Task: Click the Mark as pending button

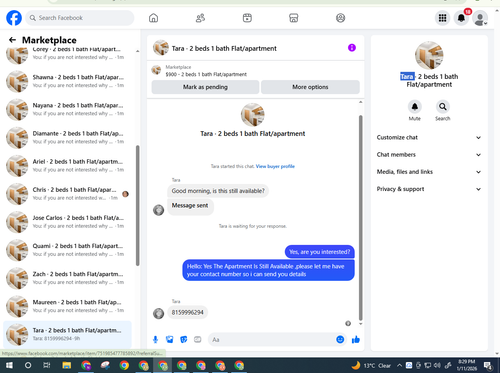Action: pos(205,87)
